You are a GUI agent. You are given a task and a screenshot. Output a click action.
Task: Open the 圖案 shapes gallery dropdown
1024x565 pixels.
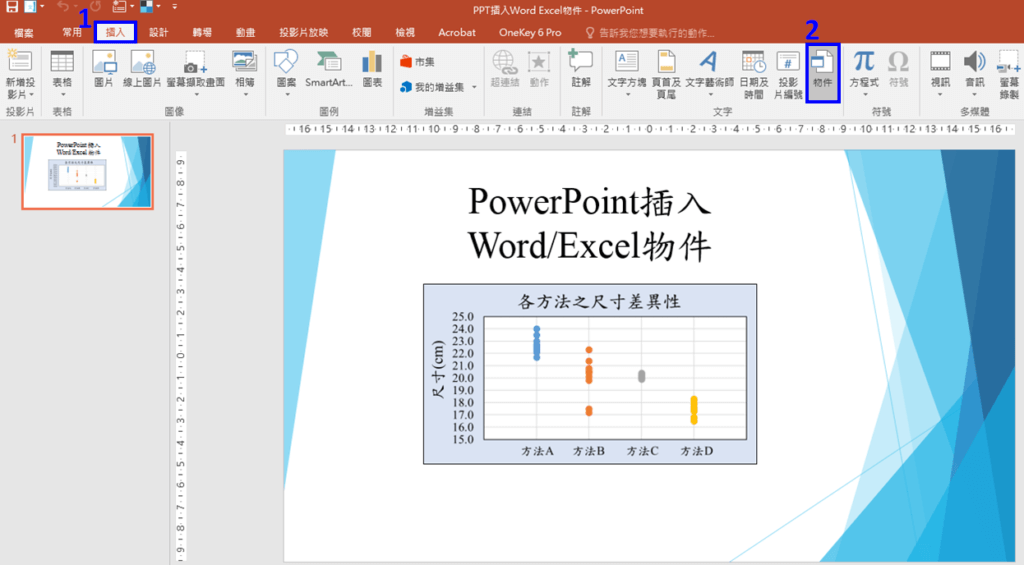pyautogui.click(x=286, y=93)
